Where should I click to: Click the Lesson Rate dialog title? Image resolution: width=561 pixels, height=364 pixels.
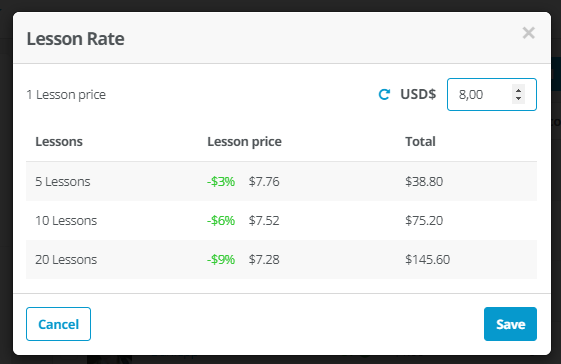[75, 39]
